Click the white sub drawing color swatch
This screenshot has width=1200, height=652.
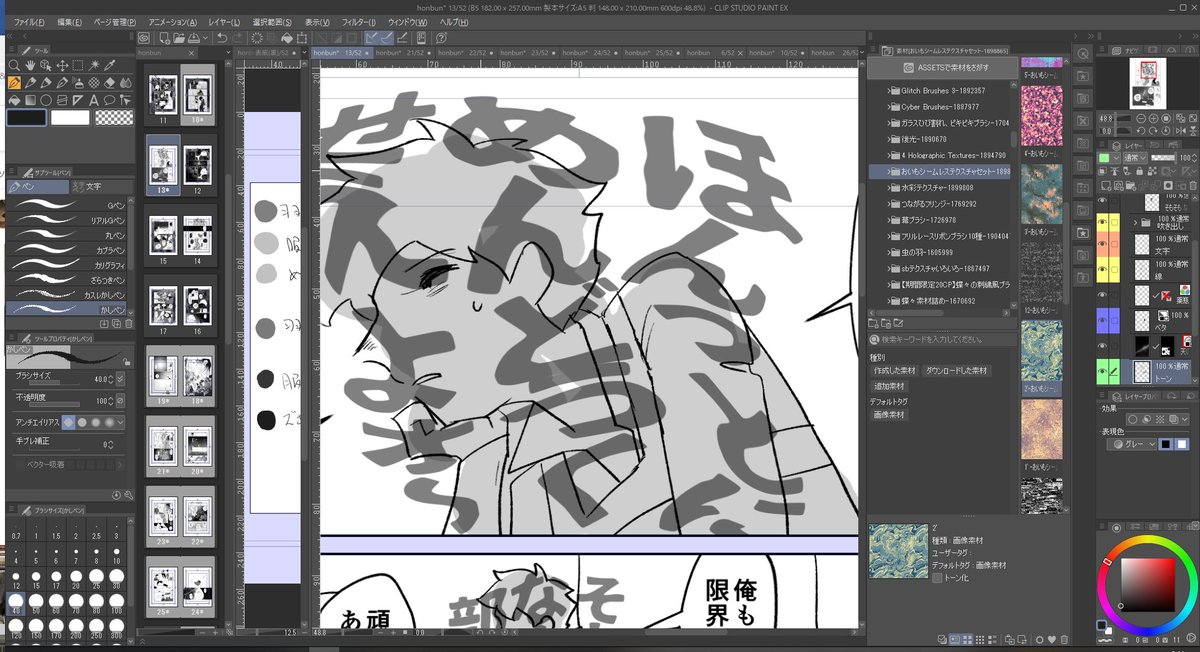pyautogui.click(x=70, y=117)
